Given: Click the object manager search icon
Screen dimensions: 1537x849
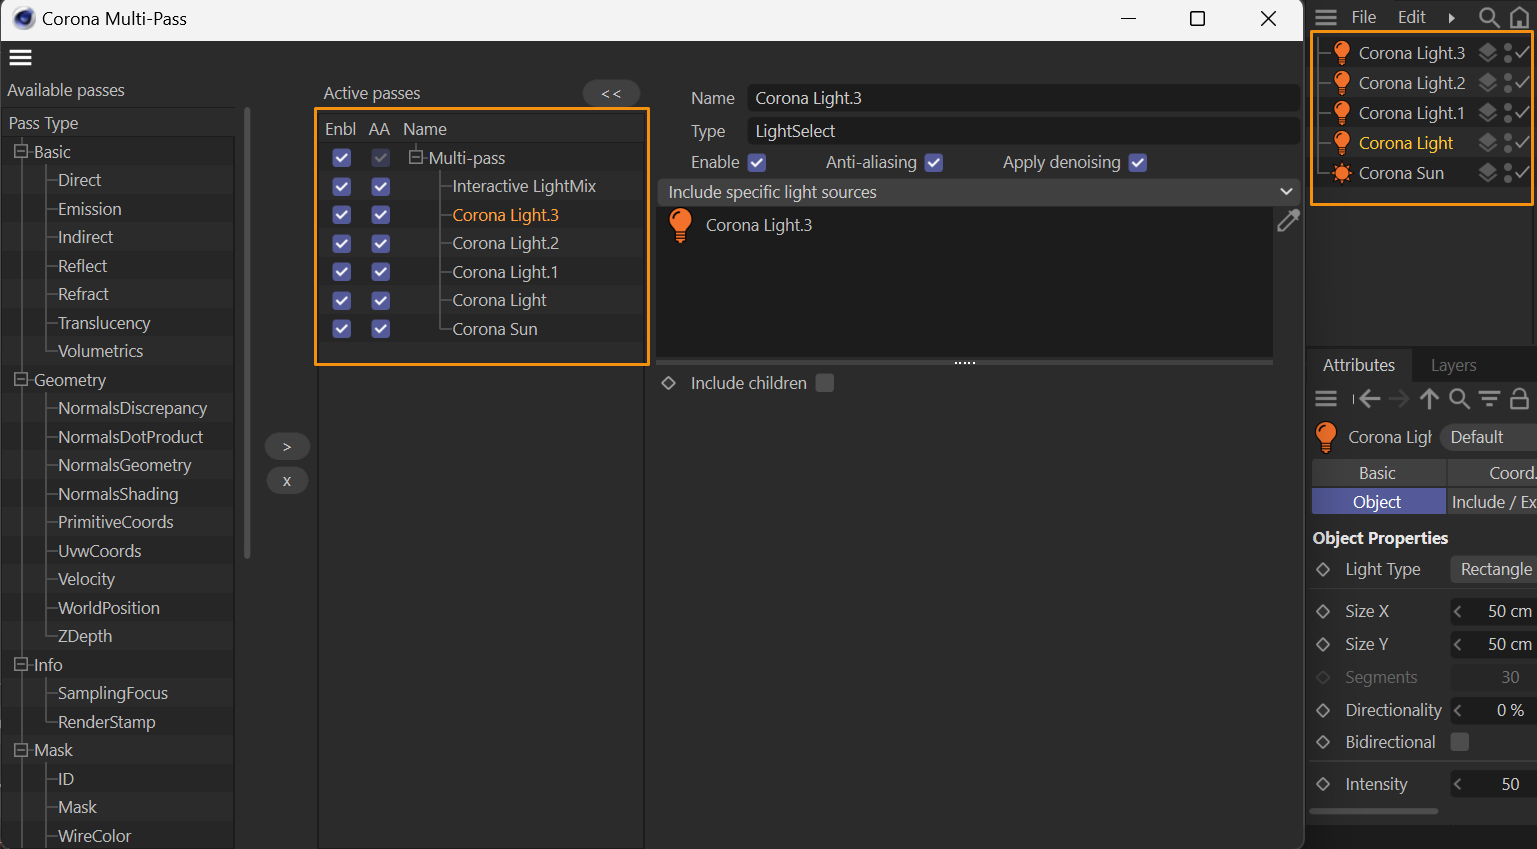Looking at the screenshot, I should pyautogui.click(x=1488, y=17).
